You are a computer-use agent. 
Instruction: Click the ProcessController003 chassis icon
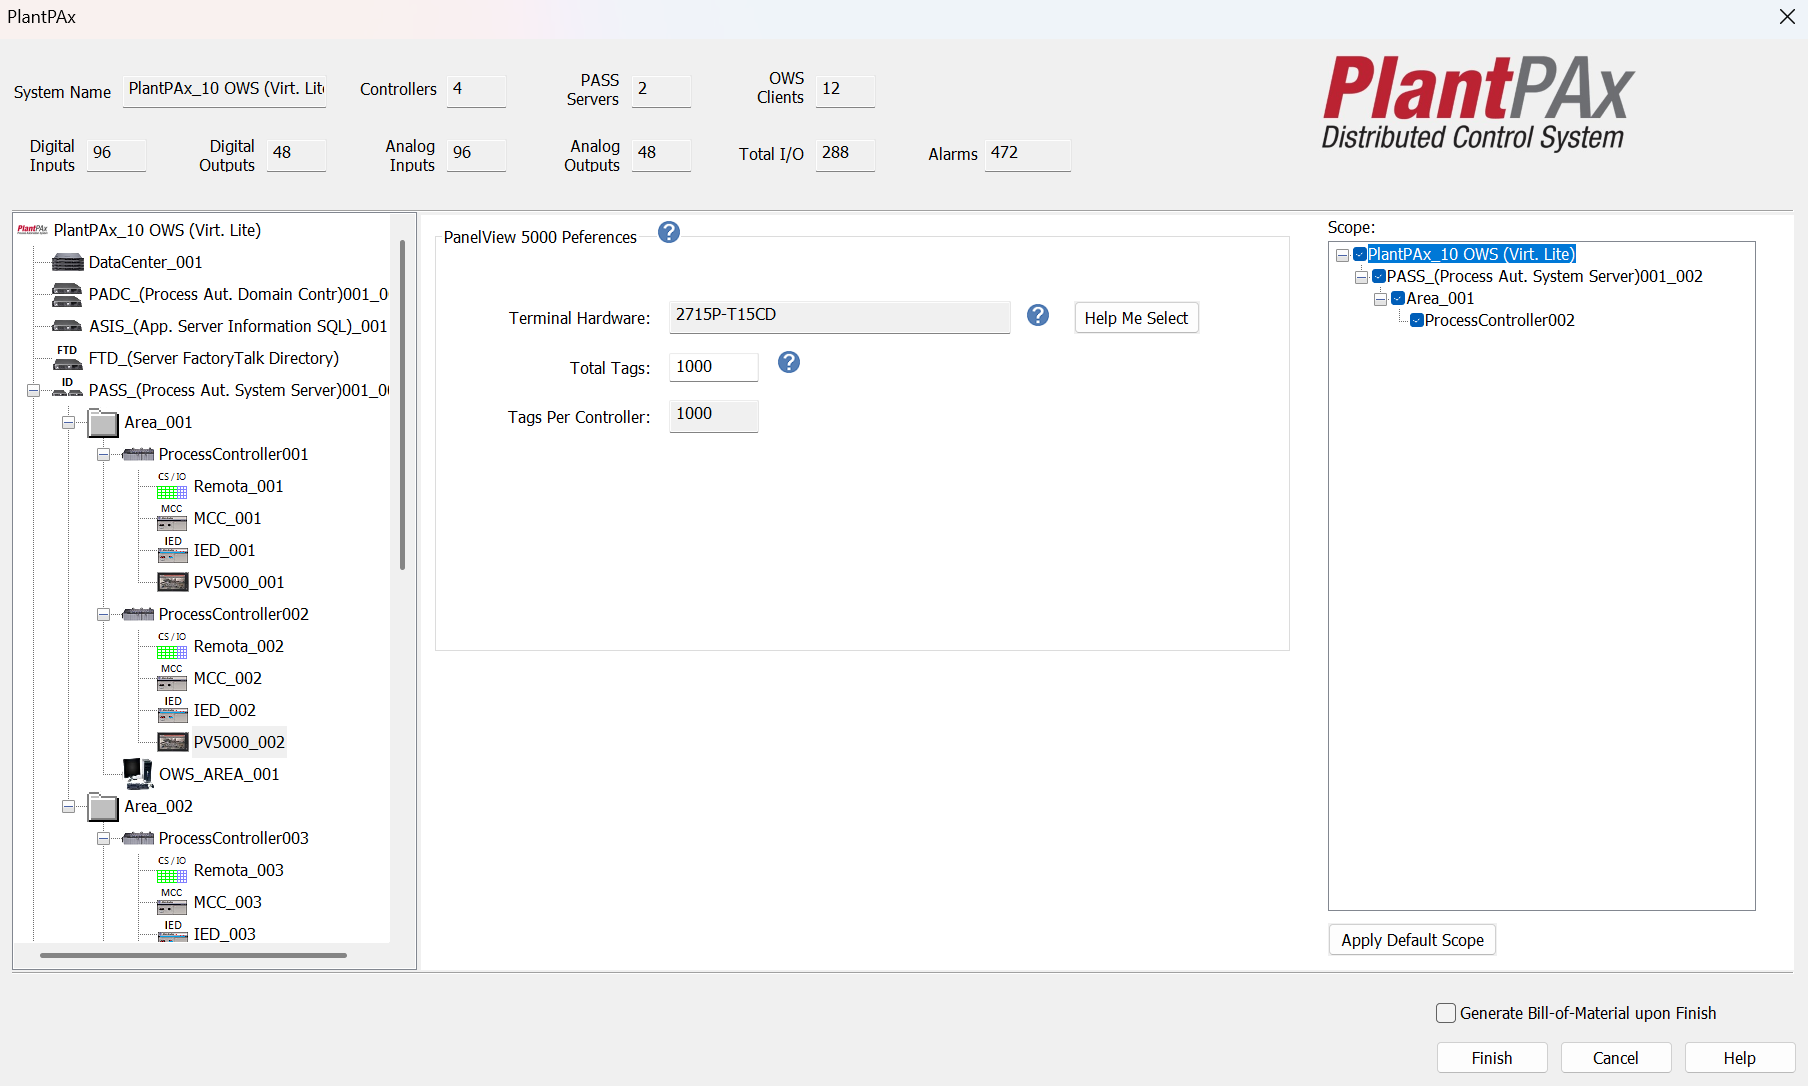[138, 838]
